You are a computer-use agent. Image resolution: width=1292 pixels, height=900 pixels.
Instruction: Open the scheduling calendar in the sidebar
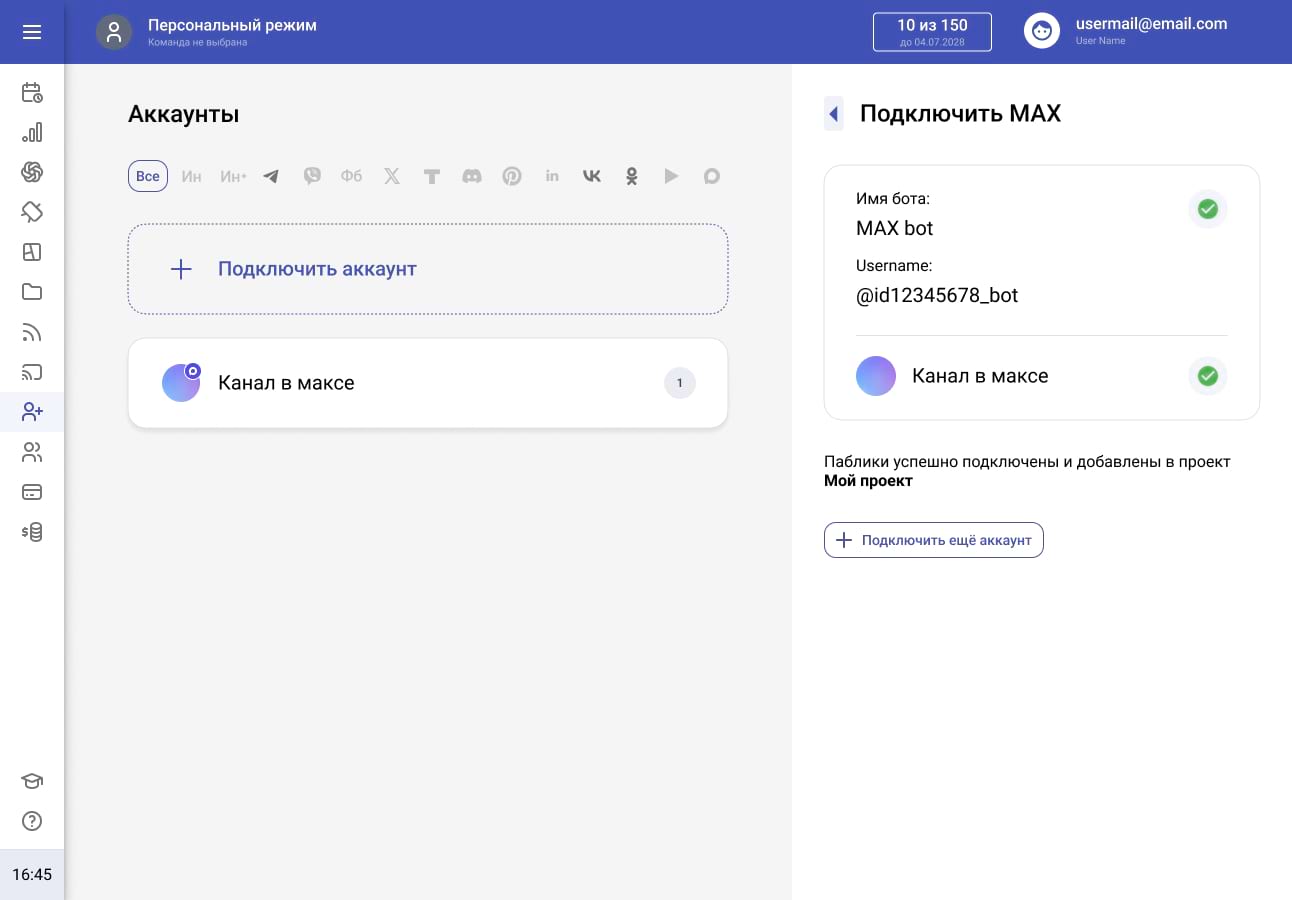(x=32, y=93)
